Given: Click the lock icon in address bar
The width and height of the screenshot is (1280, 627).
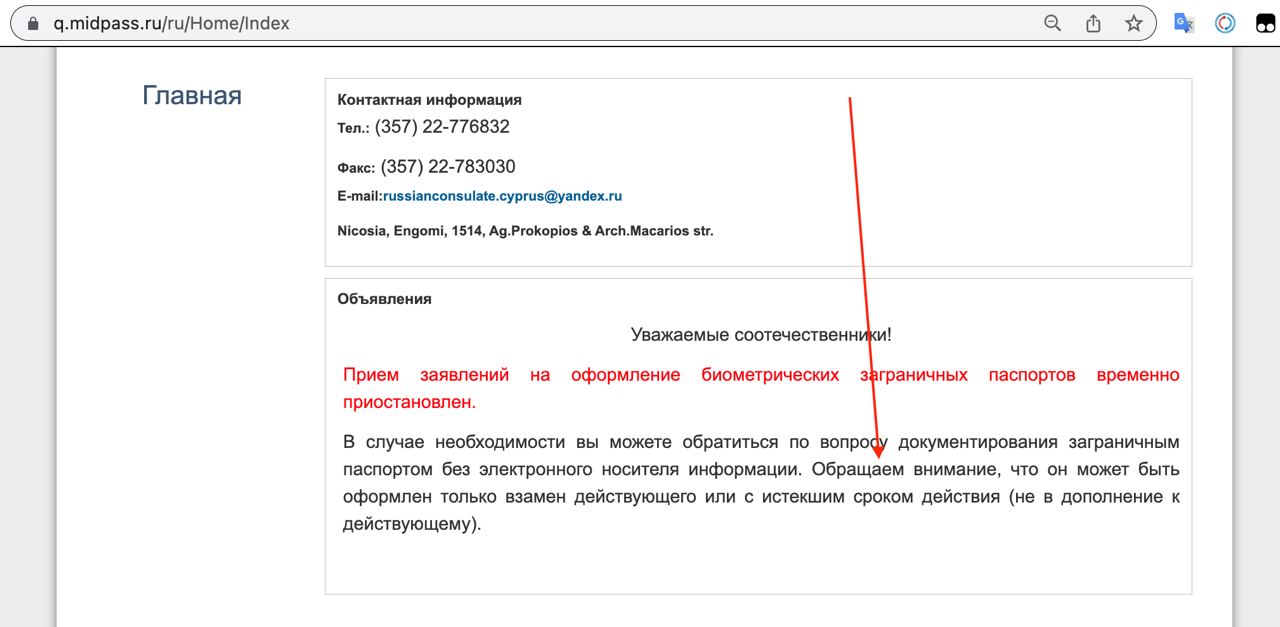Looking at the screenshot, I should click(33, 23).
